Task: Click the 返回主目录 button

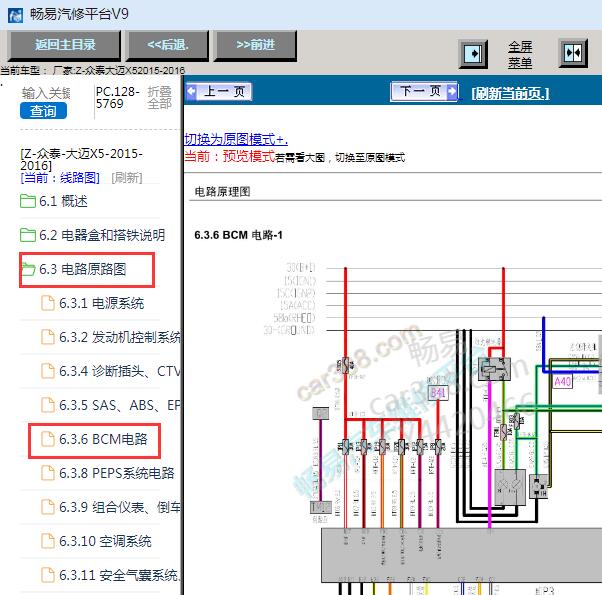Action: point(65,45)
